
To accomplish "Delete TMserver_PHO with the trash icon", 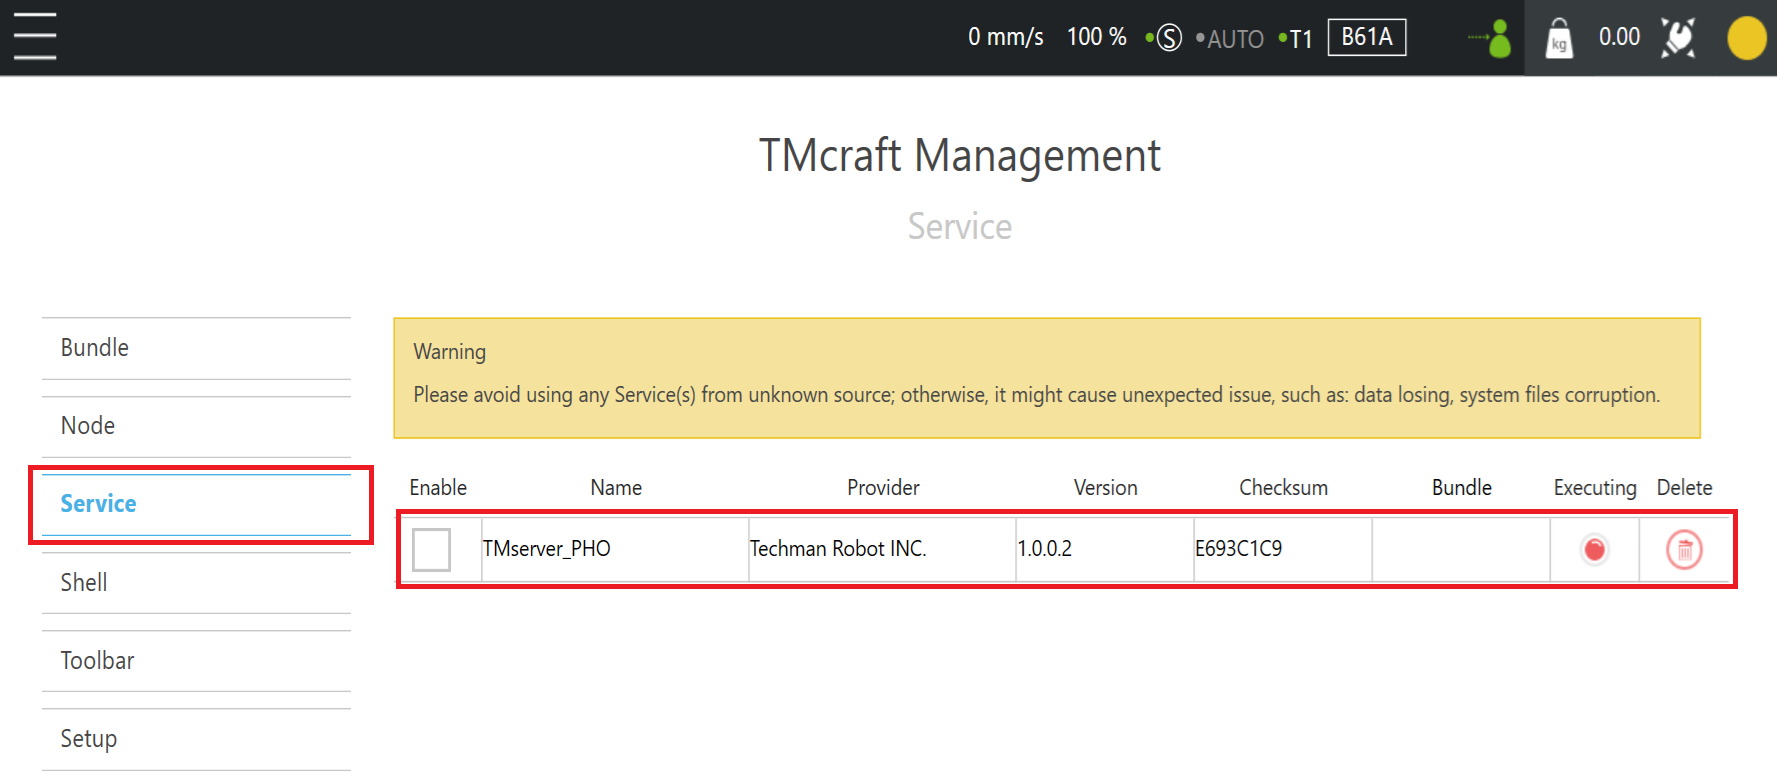I will [x=1684, y=549].
